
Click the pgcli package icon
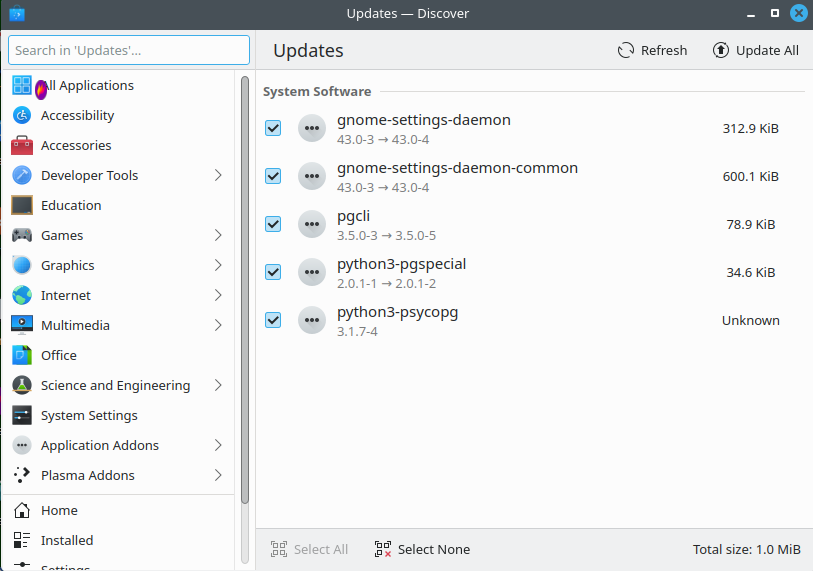point(312,224)
